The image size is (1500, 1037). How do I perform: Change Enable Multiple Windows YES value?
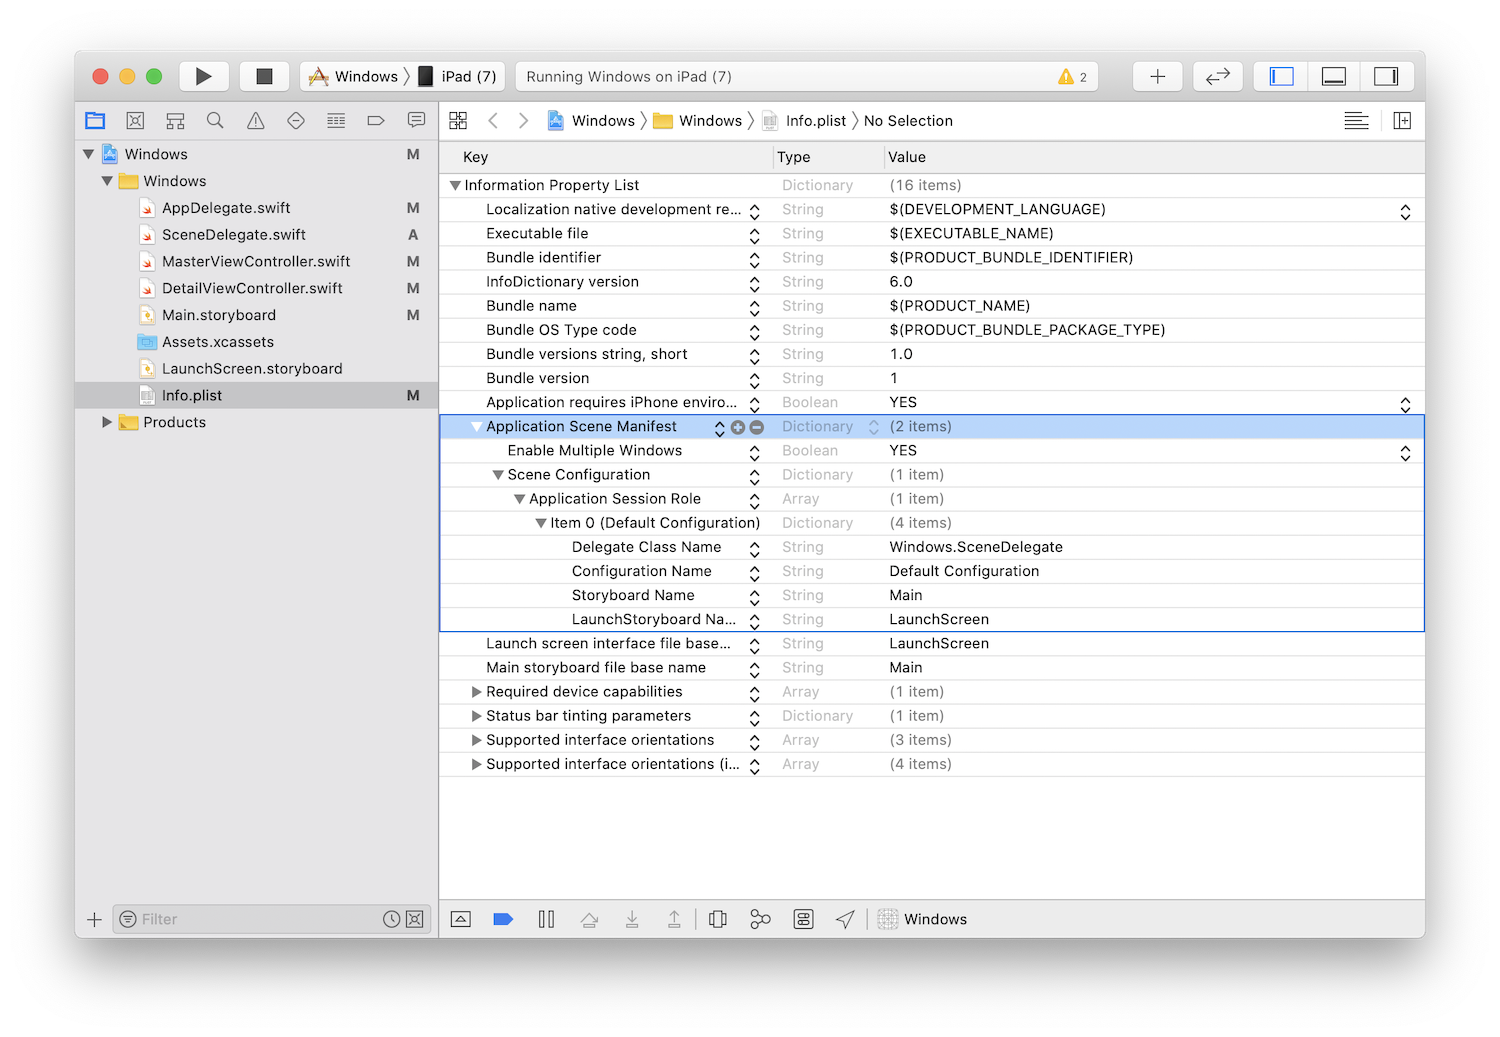coord(1405,452)
